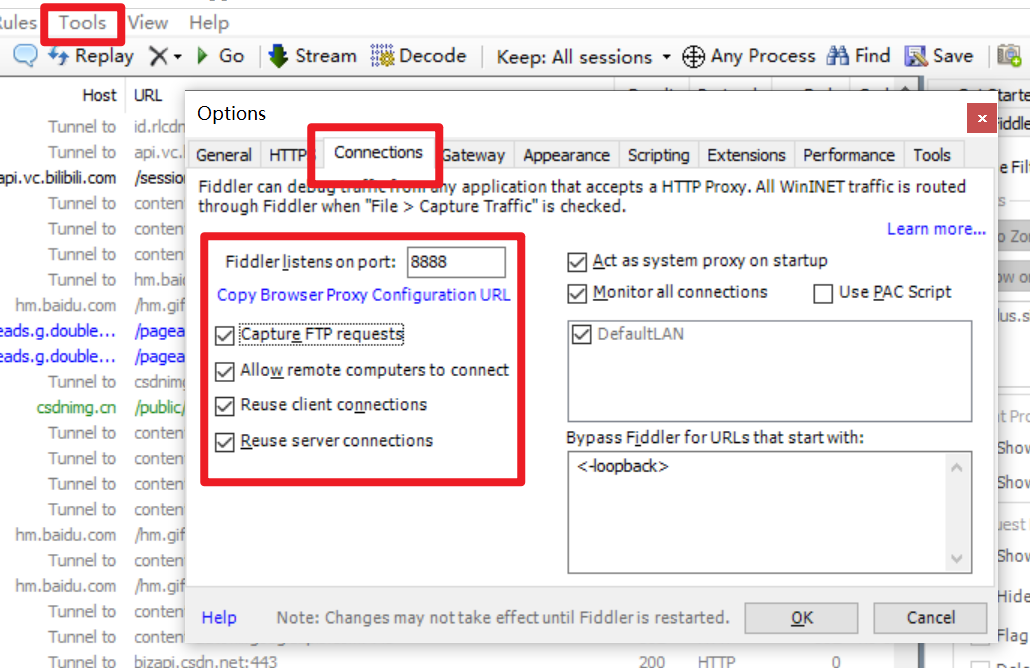Click the bypass list scroll down arrow
Screen dimensions: 1030x668
coord(956,558)
